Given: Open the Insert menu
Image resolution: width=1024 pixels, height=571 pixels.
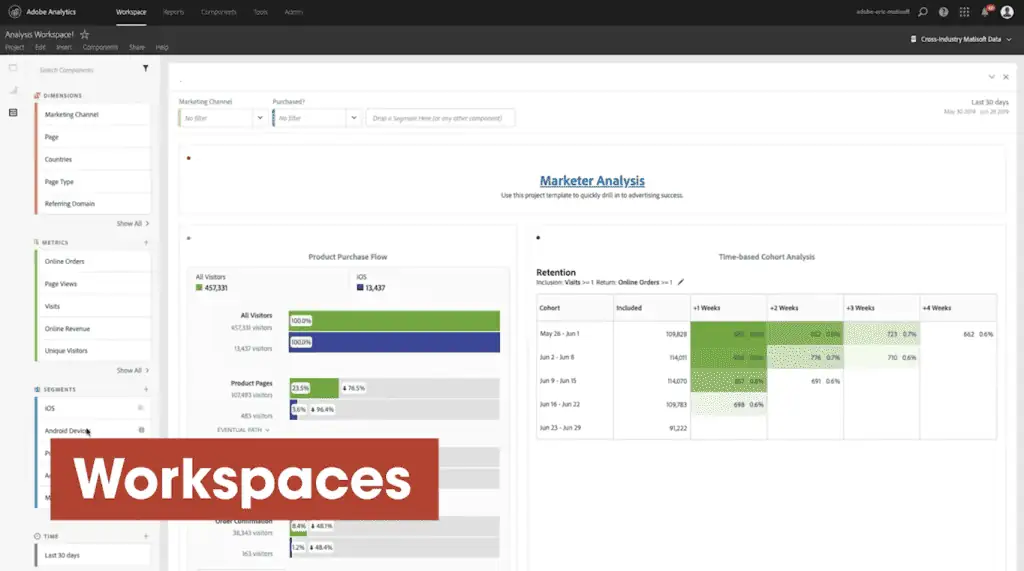Looking at the screenshot, I should pyautogui.click(x=64, y=47).
